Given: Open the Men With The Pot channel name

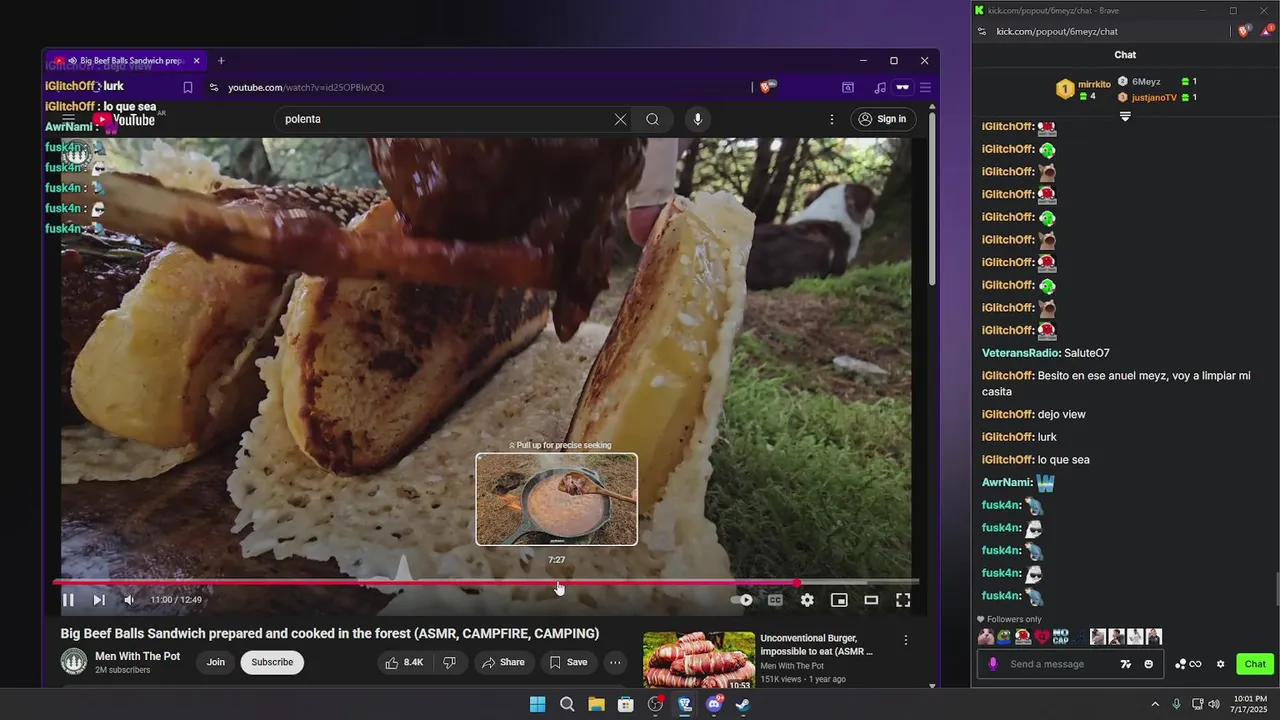Looking at the screenshot, I should (138, 656).
